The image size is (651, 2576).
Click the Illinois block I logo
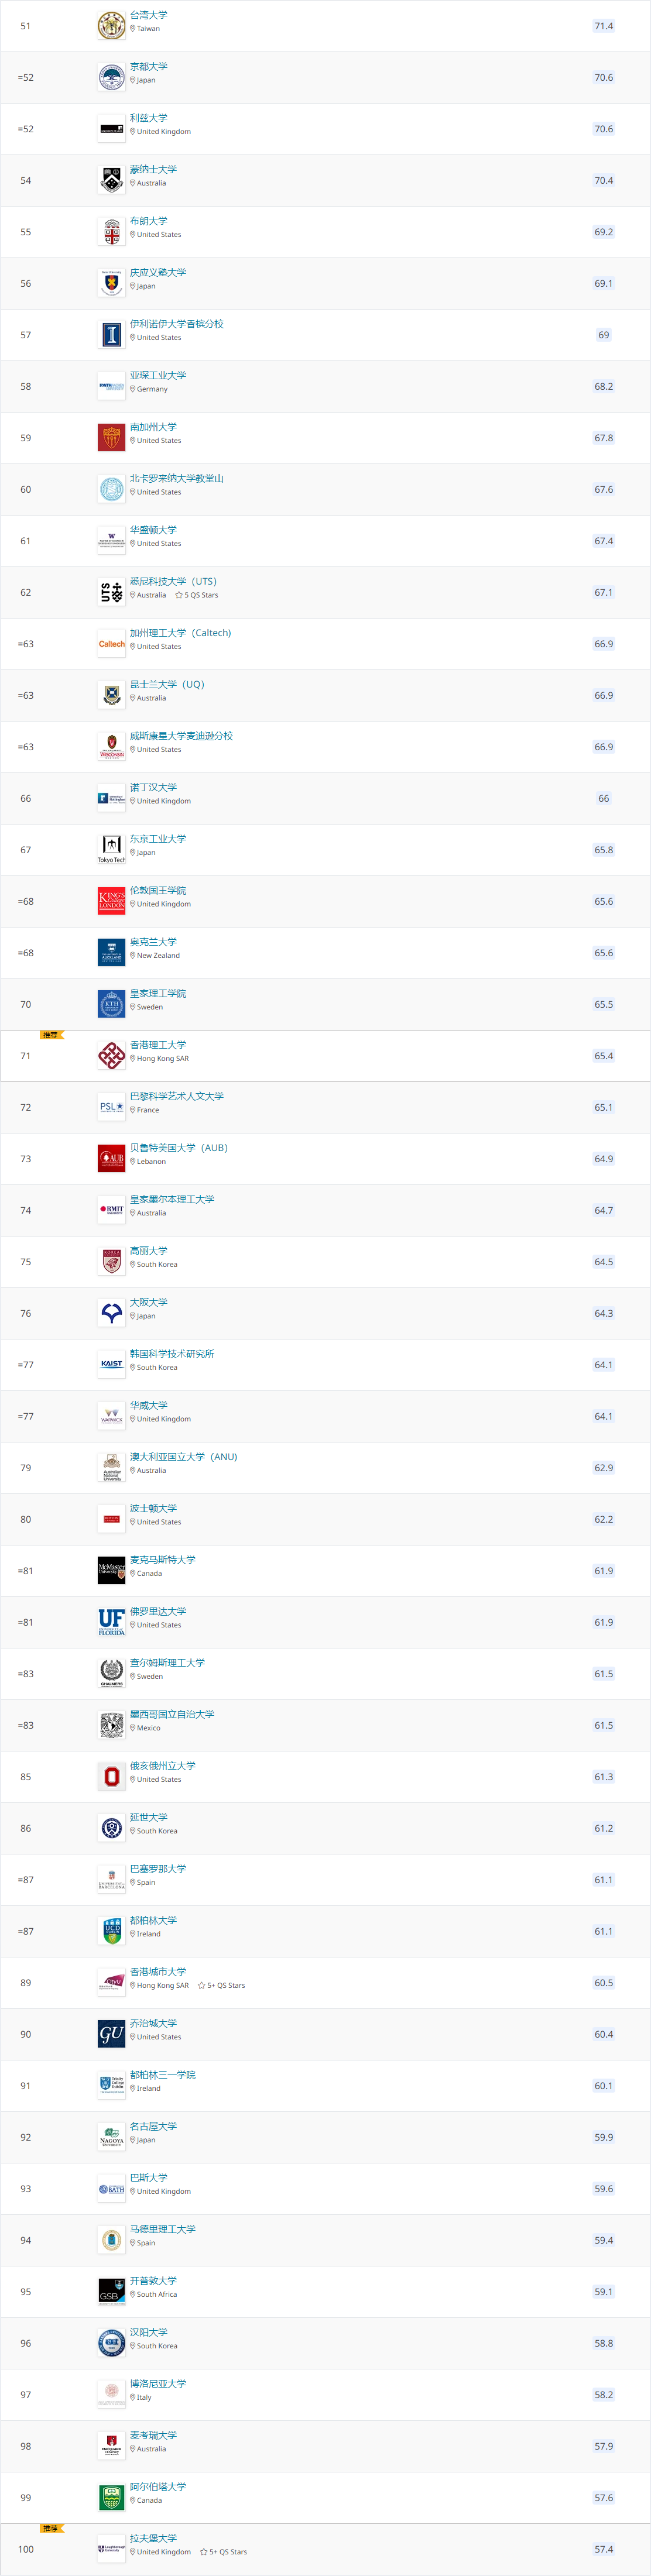pos(111,335)
